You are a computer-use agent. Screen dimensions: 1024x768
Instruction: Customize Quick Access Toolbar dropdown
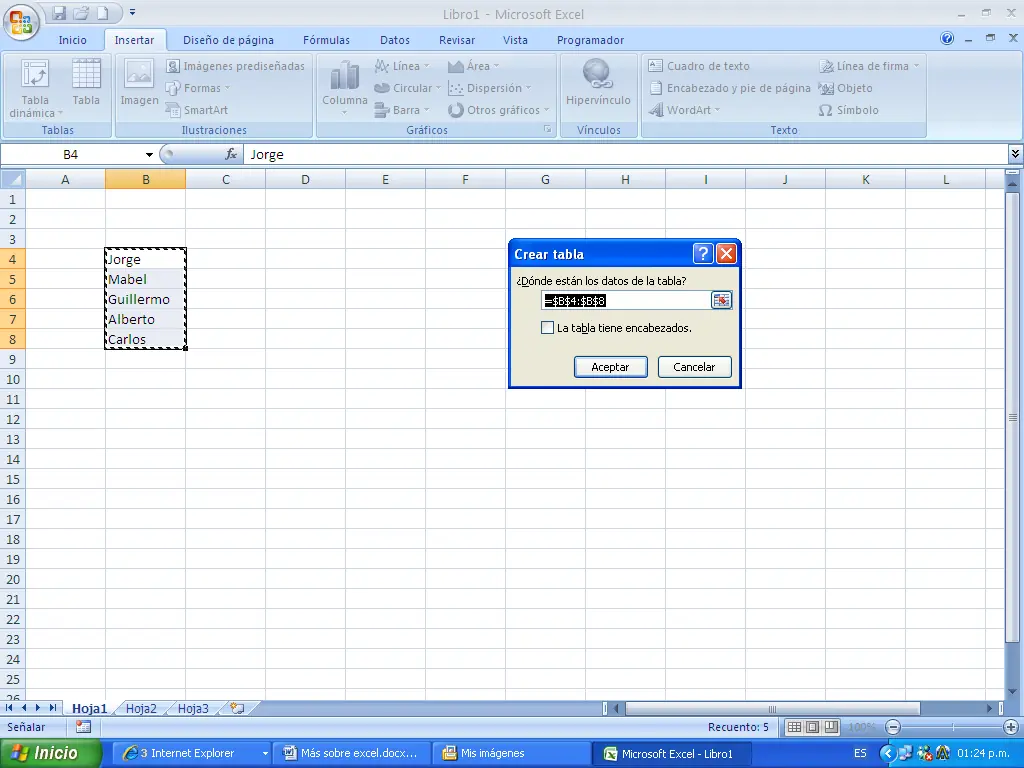[133, 12]
